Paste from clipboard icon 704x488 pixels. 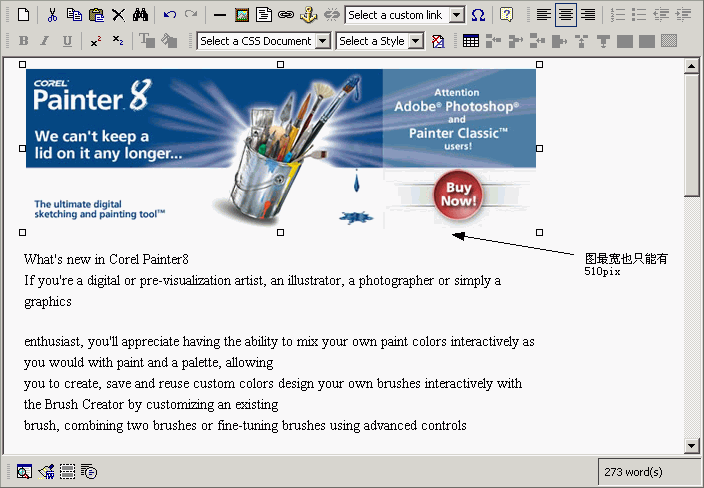[96, 15]
